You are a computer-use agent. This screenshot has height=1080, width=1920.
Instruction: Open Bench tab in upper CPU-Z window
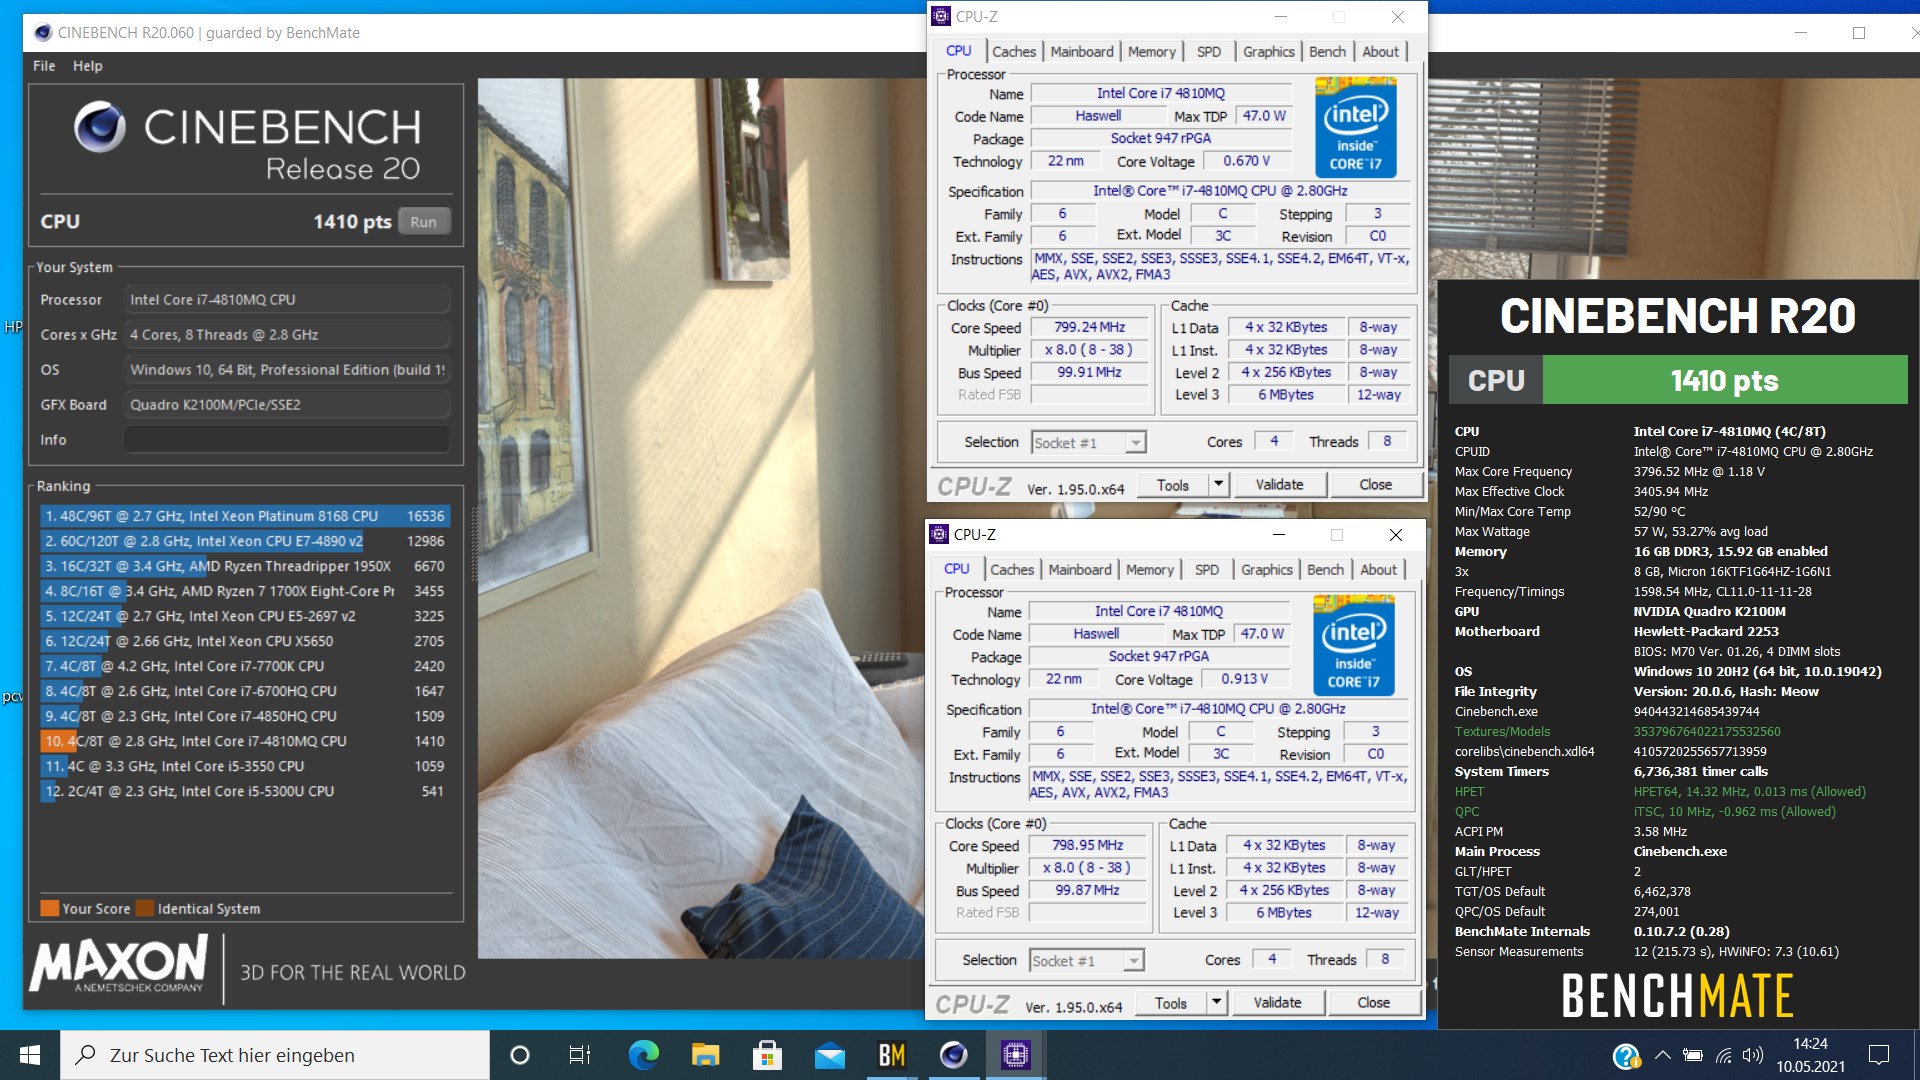[1328, 52]
